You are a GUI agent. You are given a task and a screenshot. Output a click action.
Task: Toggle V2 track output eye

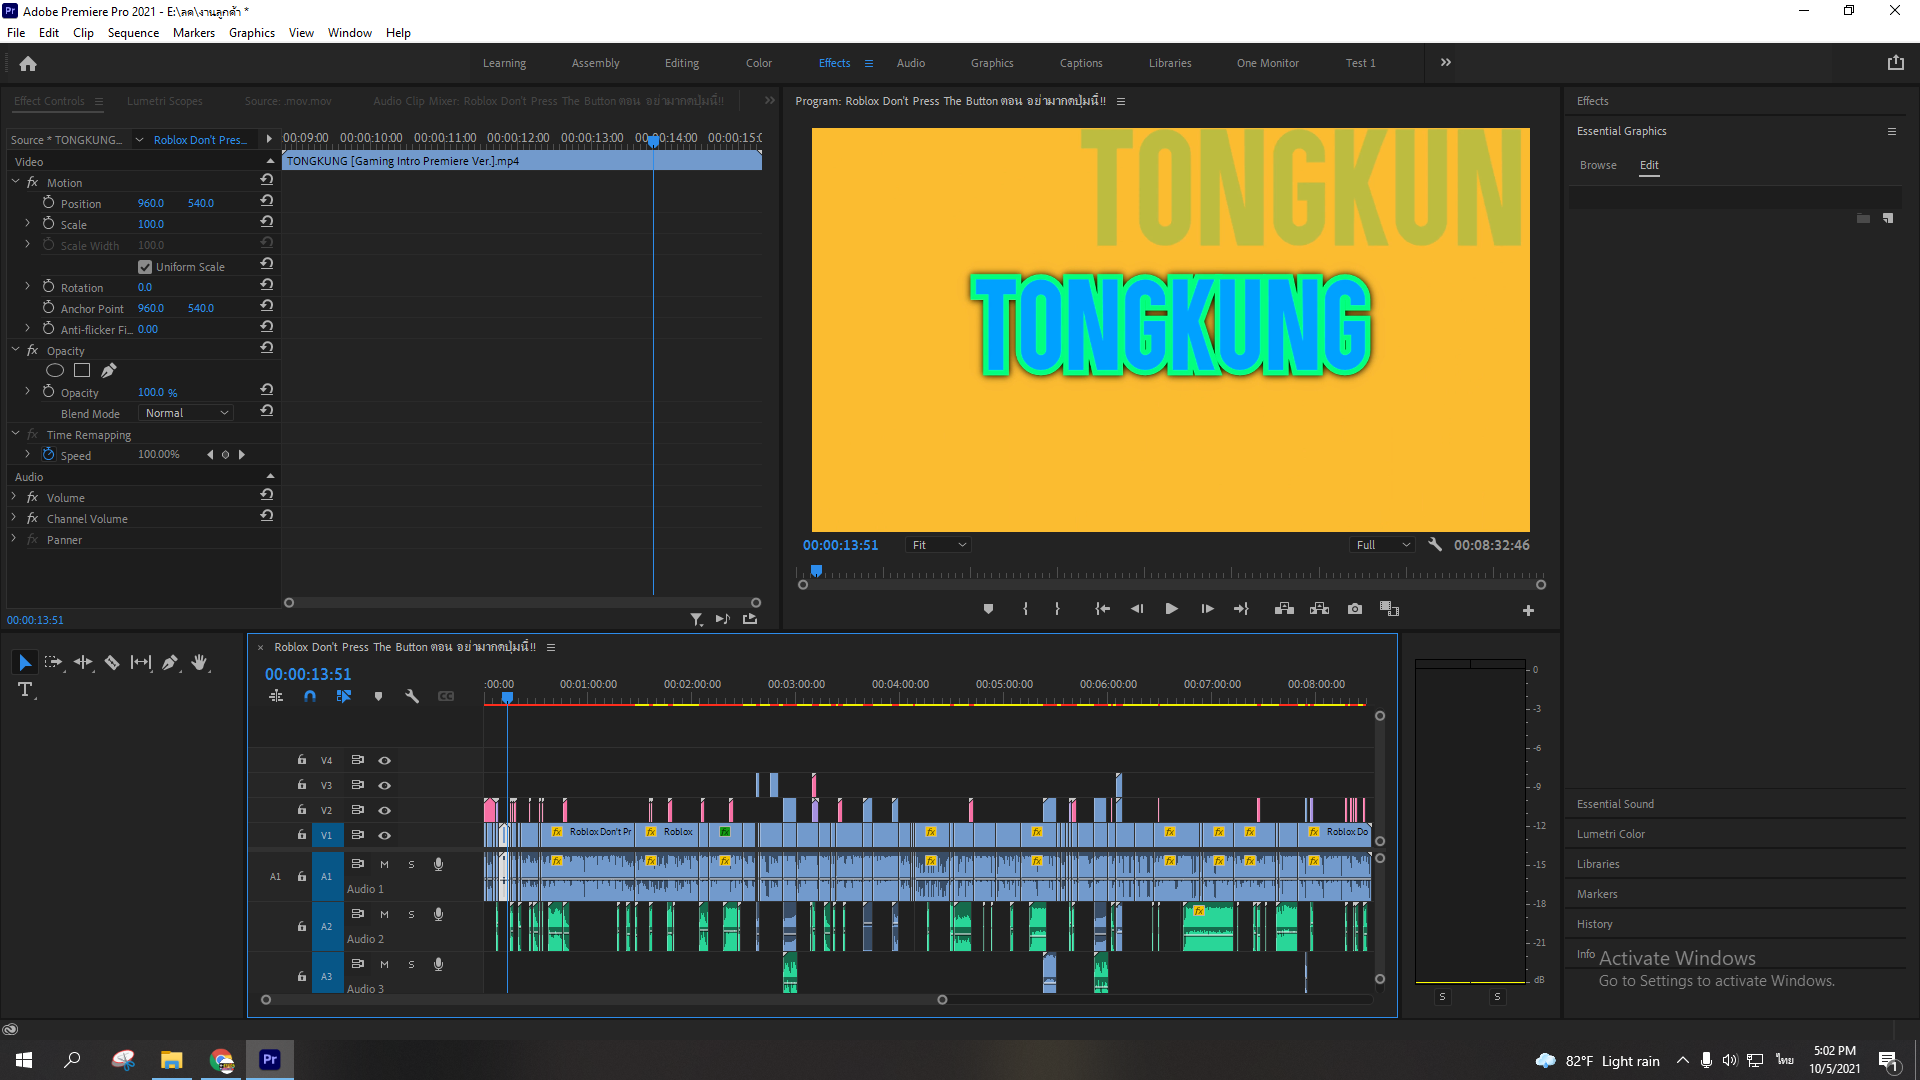coord(384,810)
